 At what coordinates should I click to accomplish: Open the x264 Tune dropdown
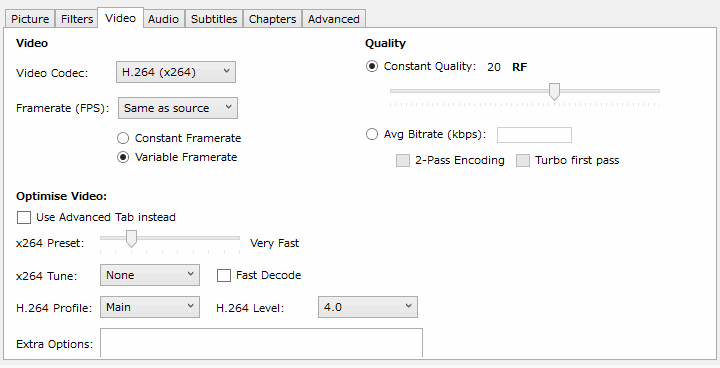pyautogui.click(x=150, y=275)
